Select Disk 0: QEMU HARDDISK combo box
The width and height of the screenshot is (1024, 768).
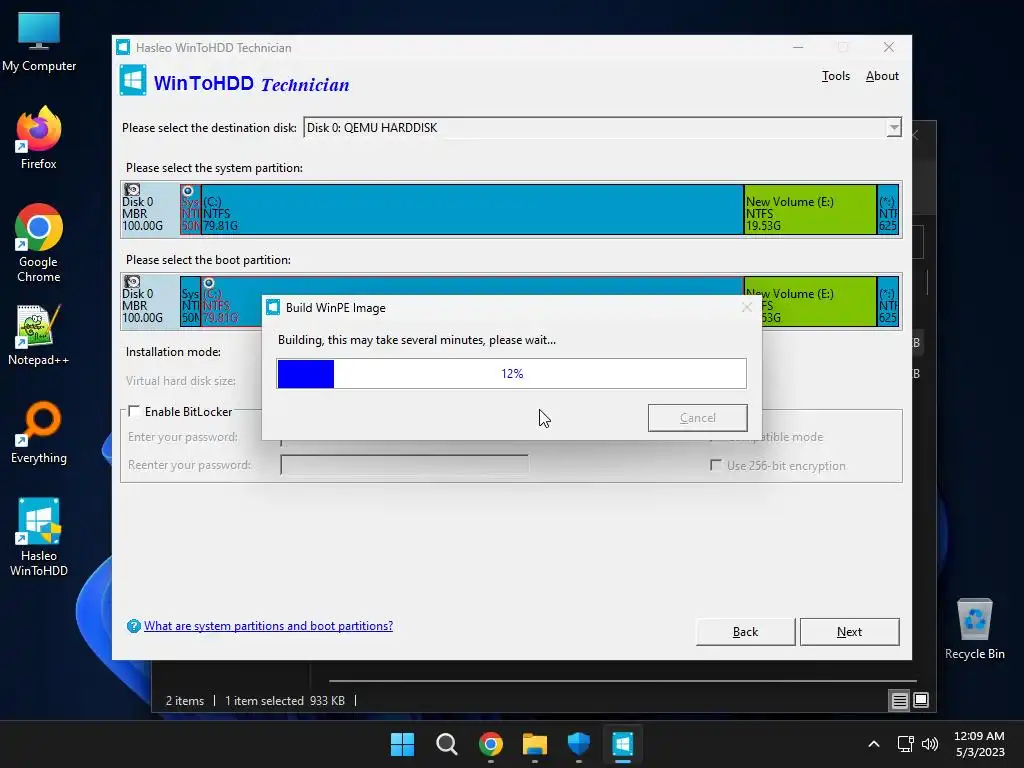click(602, 128)
